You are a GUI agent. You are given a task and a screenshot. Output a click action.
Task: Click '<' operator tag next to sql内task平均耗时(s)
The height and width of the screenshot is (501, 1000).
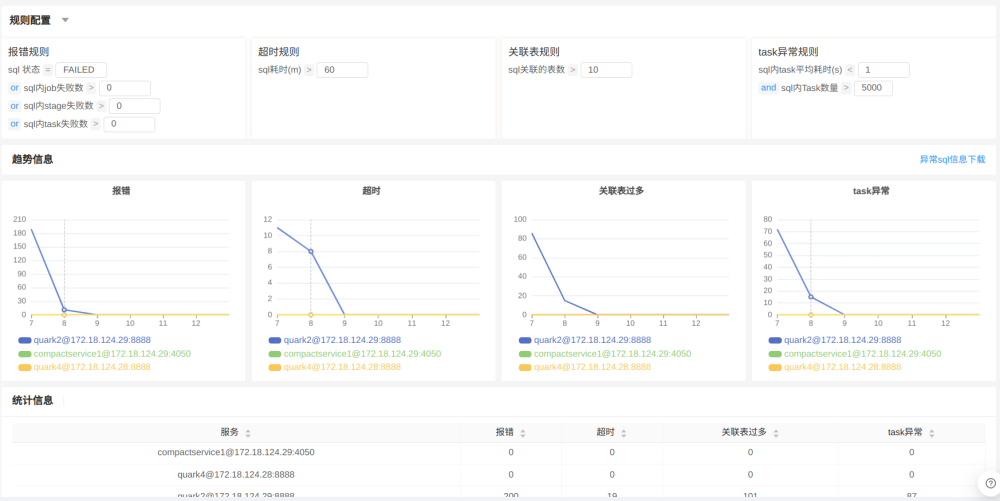point(850,70)
